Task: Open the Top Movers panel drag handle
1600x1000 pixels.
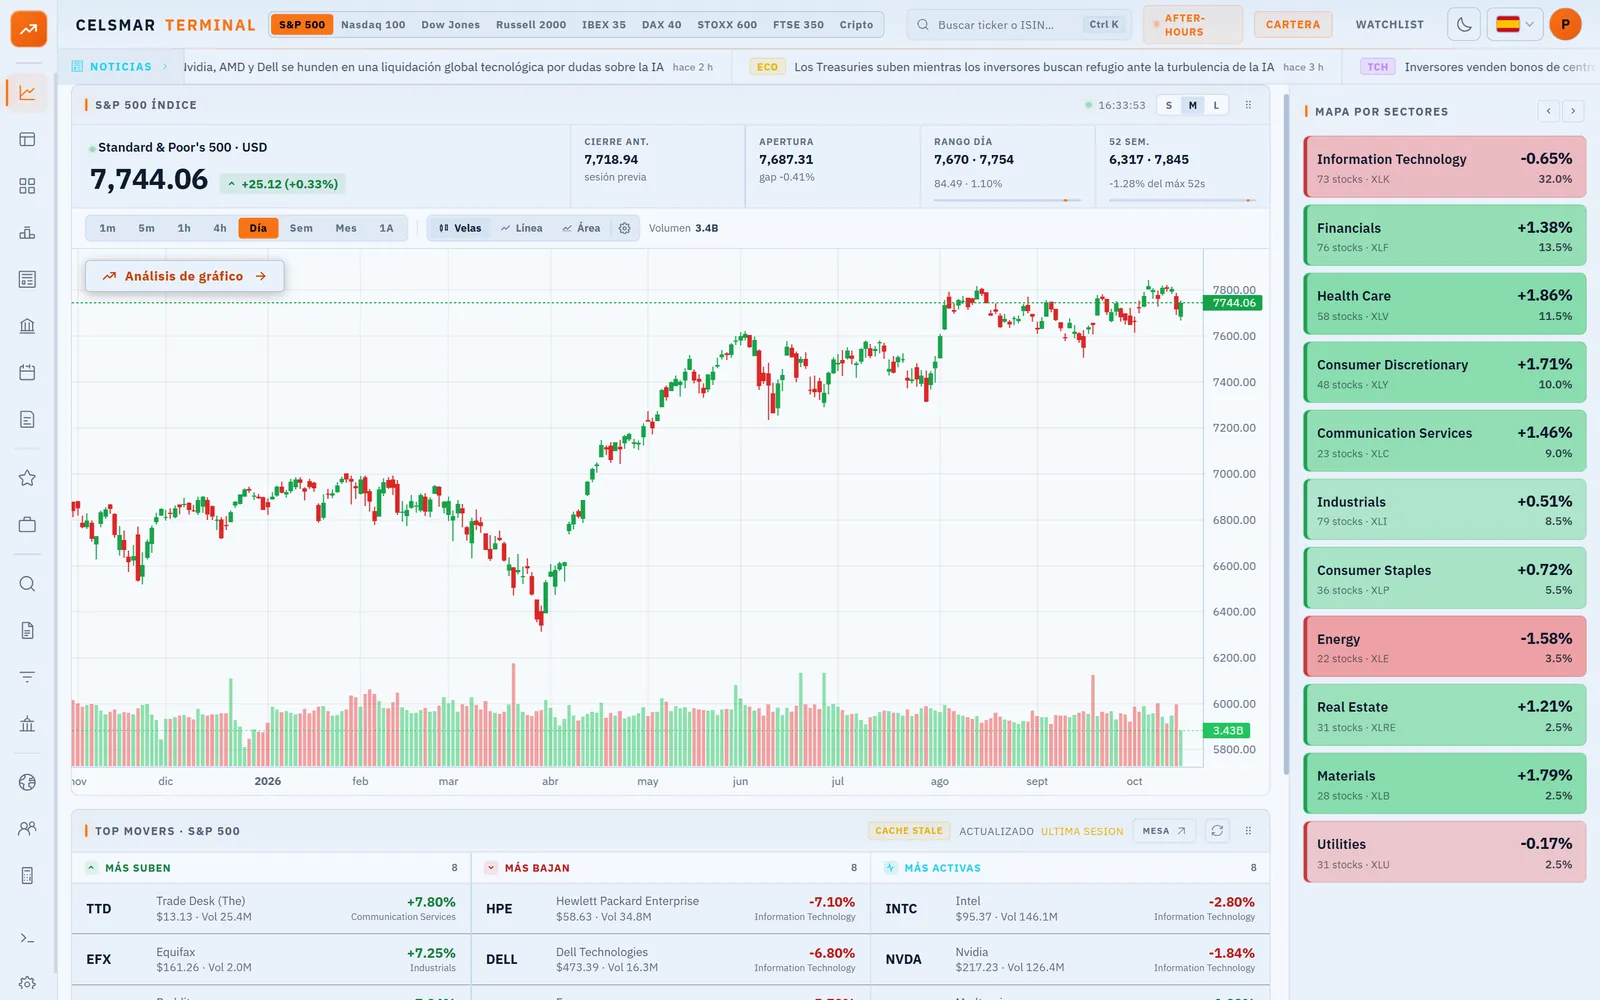Action: click(1248, 831)
